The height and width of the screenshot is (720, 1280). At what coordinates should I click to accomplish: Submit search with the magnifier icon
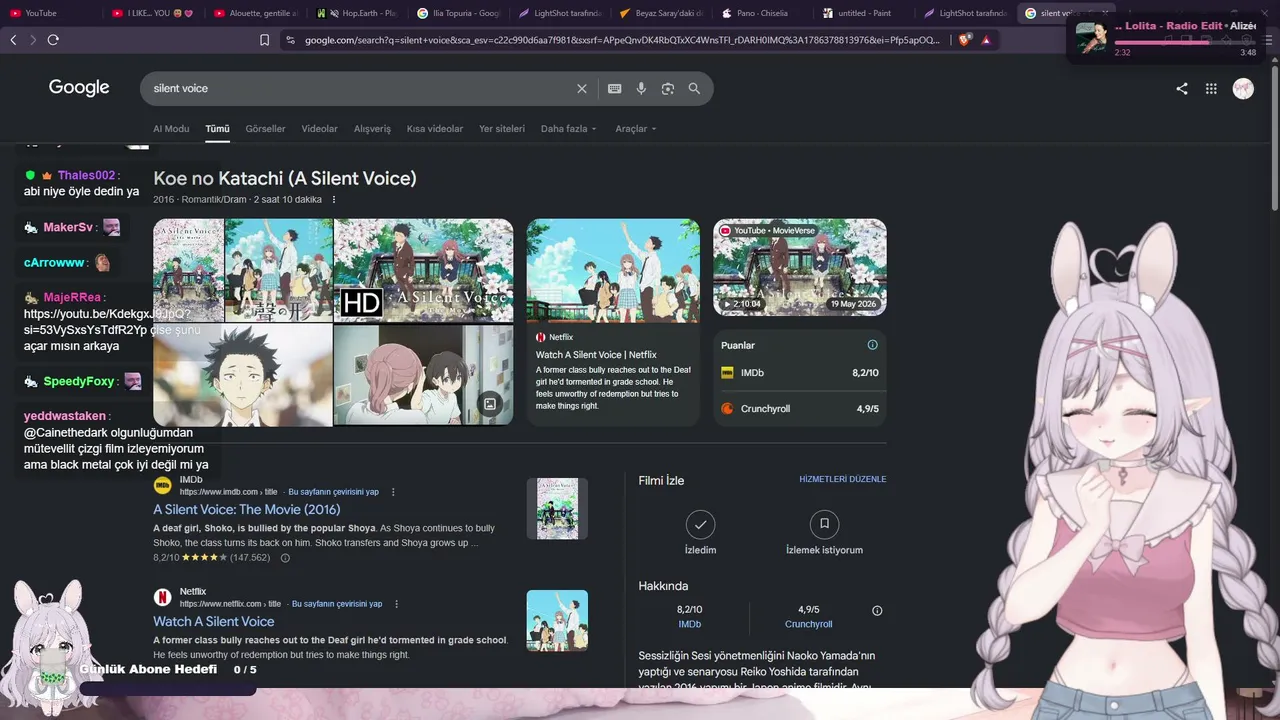tap(694, 88)
